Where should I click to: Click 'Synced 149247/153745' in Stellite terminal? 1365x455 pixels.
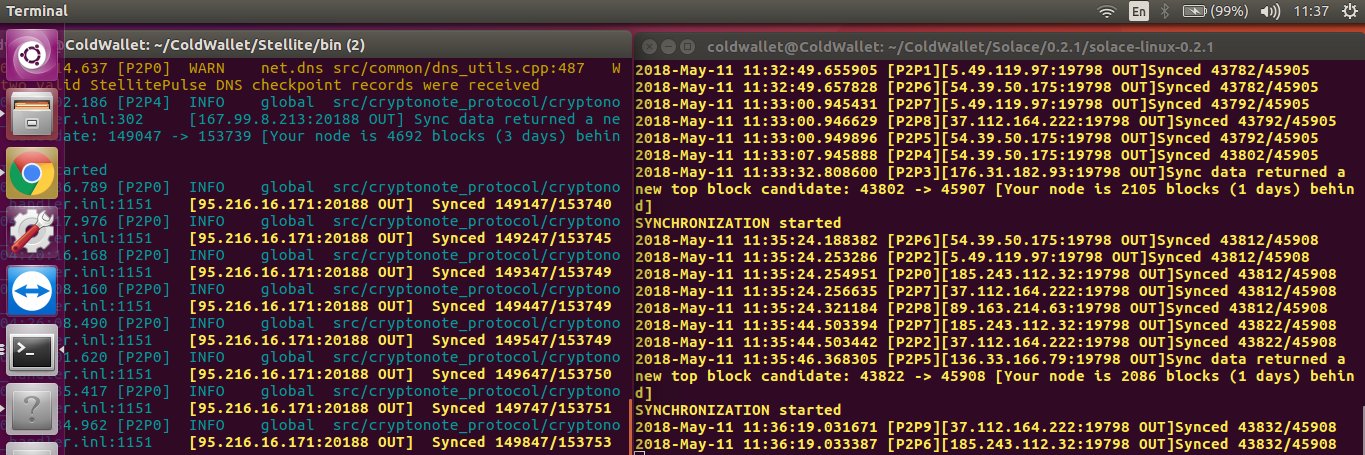coord(522,239)
